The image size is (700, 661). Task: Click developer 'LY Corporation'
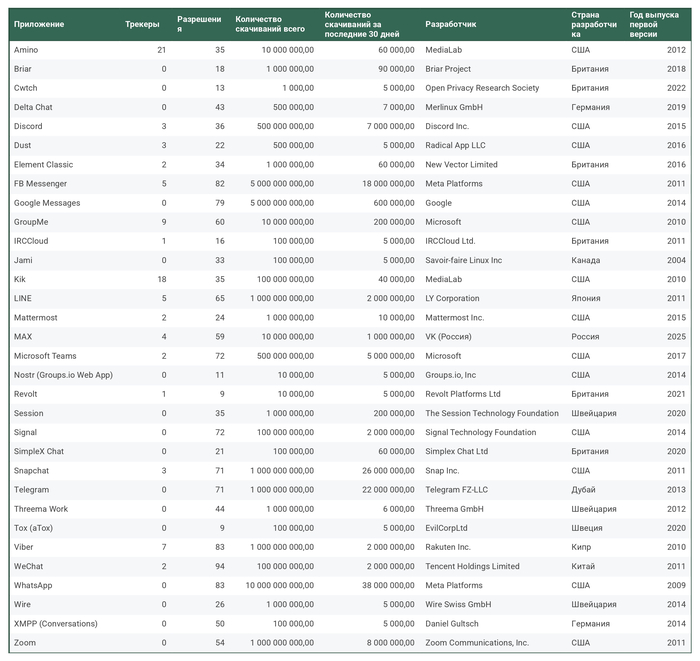[452, 299]
